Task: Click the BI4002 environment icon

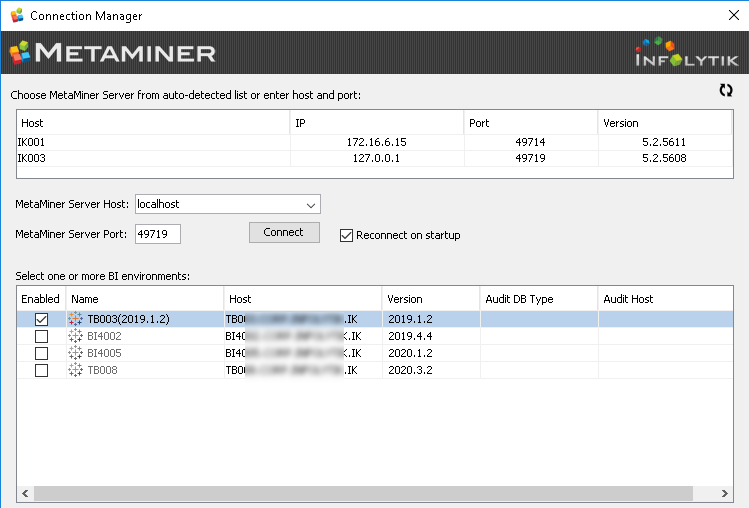Action: [78, 337]
